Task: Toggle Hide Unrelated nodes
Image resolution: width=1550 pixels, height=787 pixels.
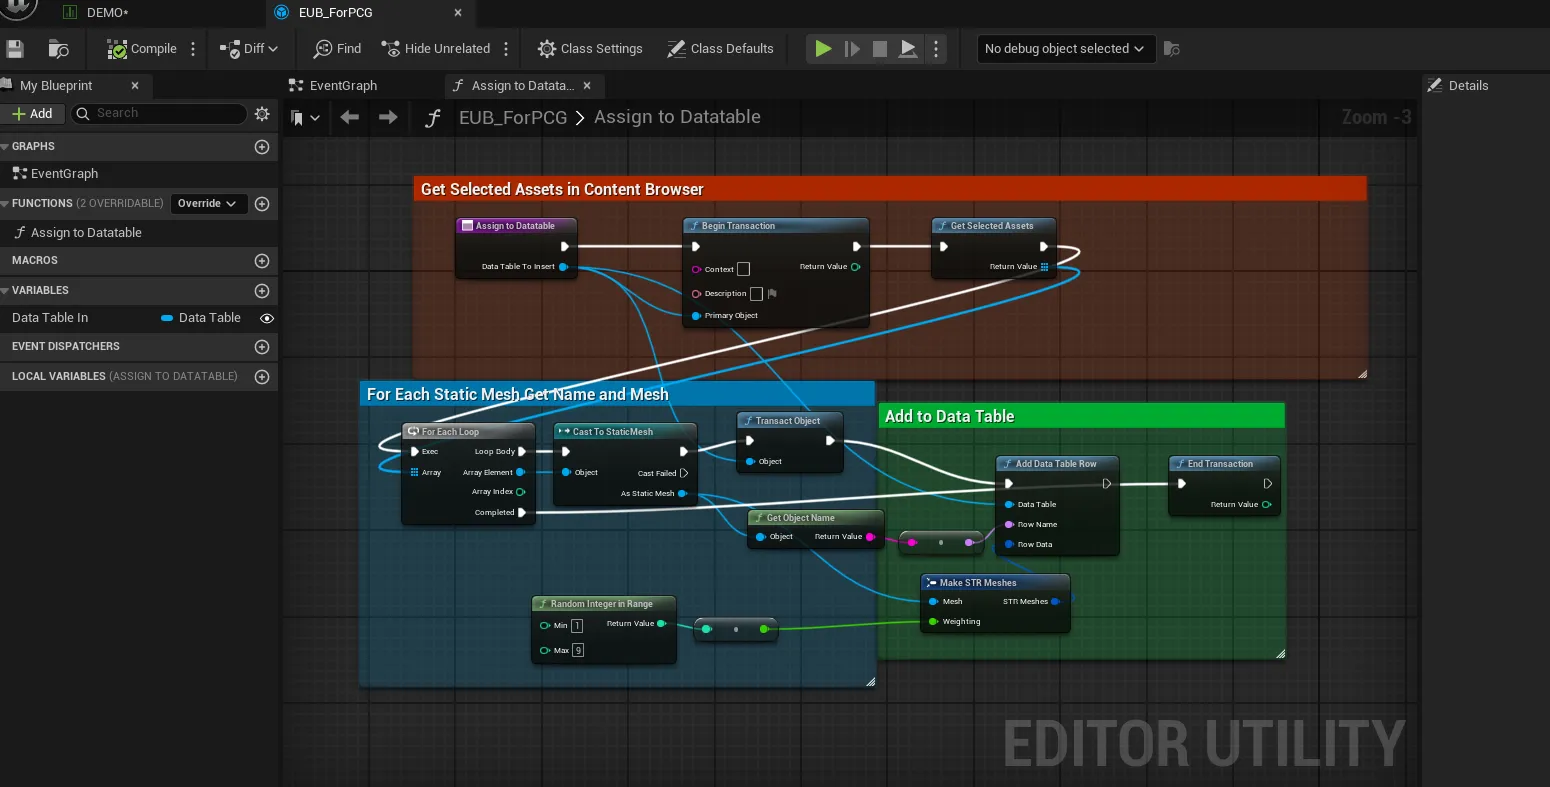Action: pyautogui.click(x=436, y=48)
